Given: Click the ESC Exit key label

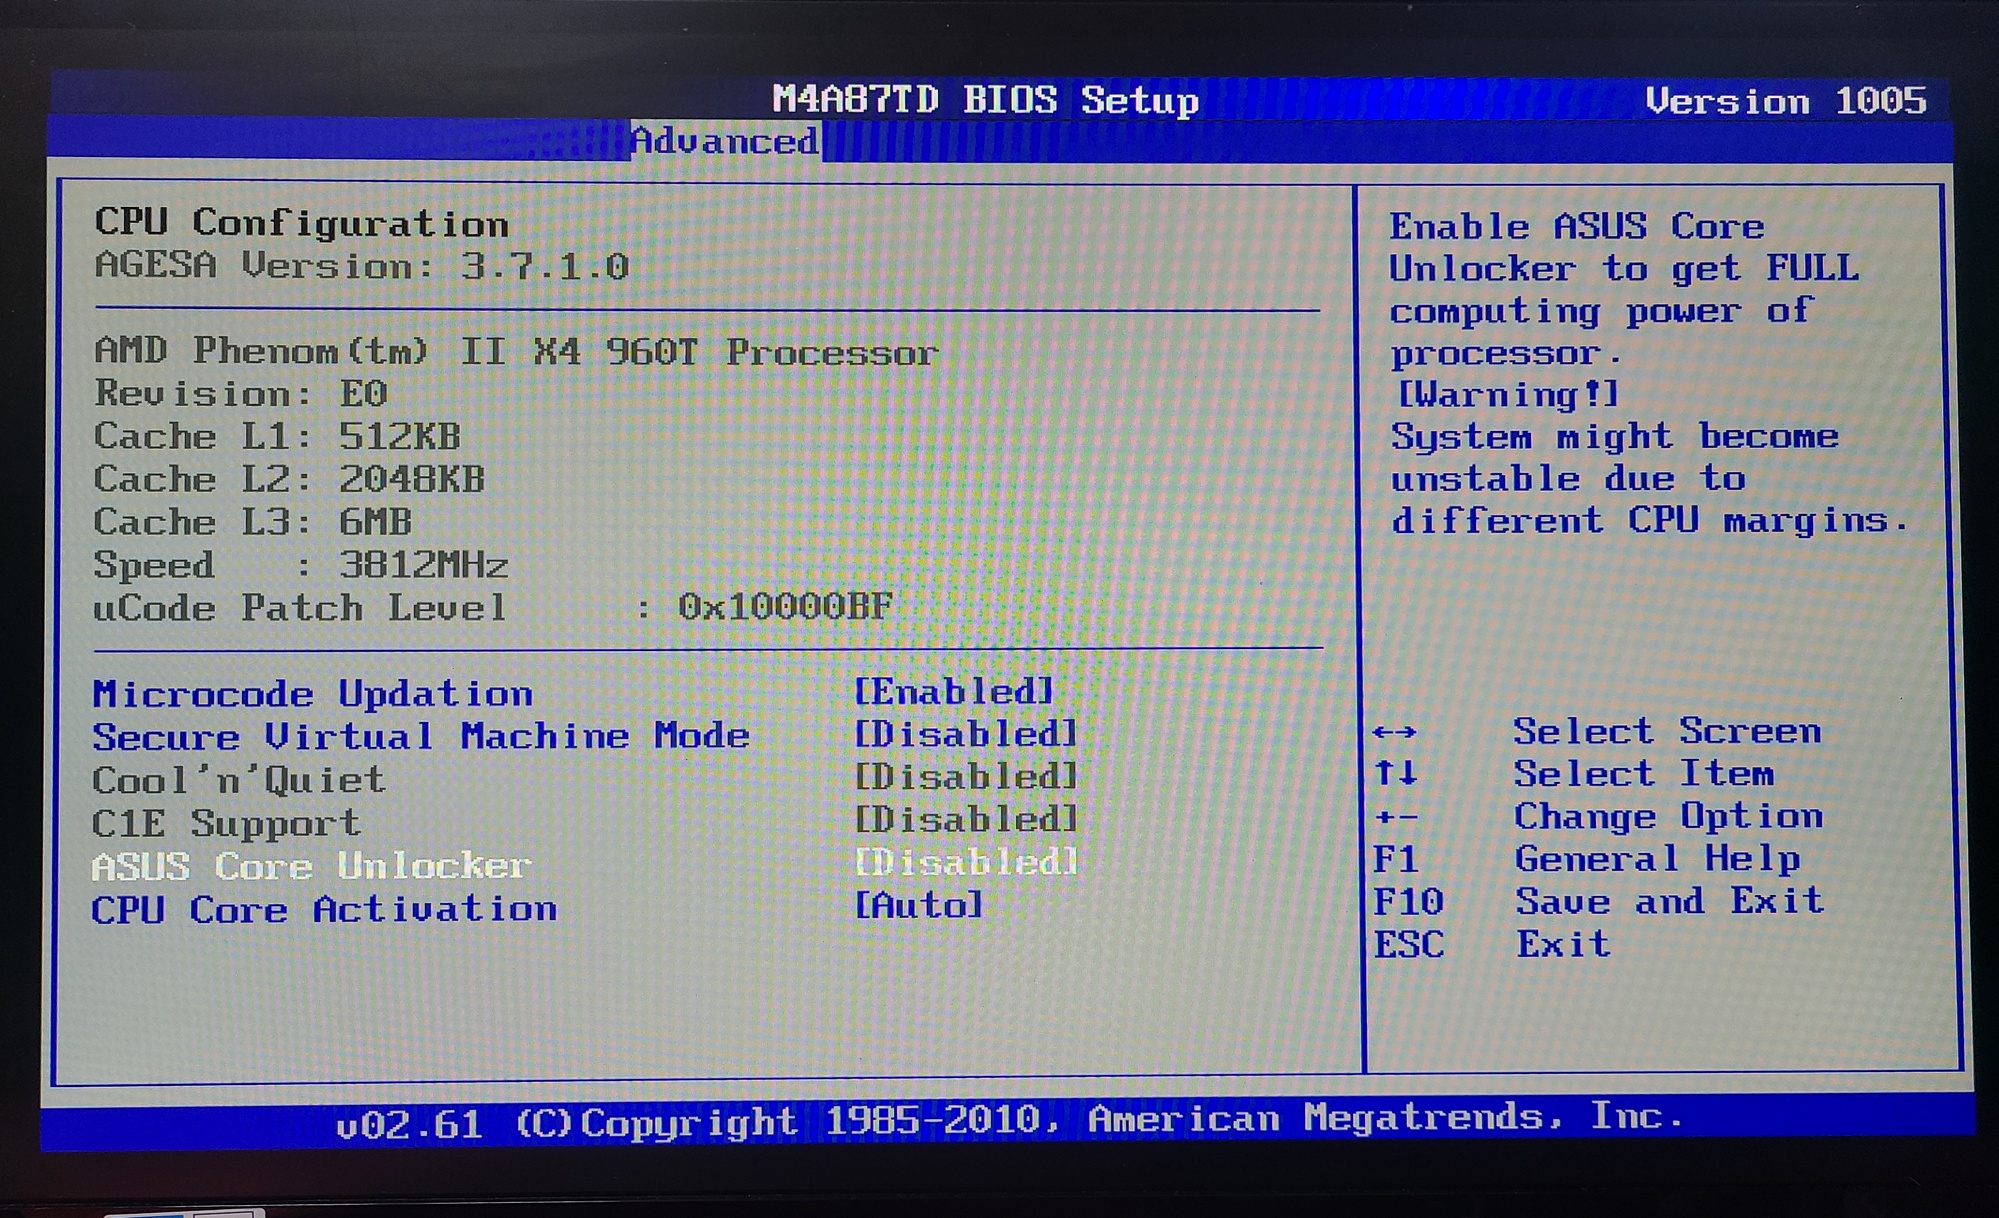Looking at the screenshot, I should click(1407, 945).
